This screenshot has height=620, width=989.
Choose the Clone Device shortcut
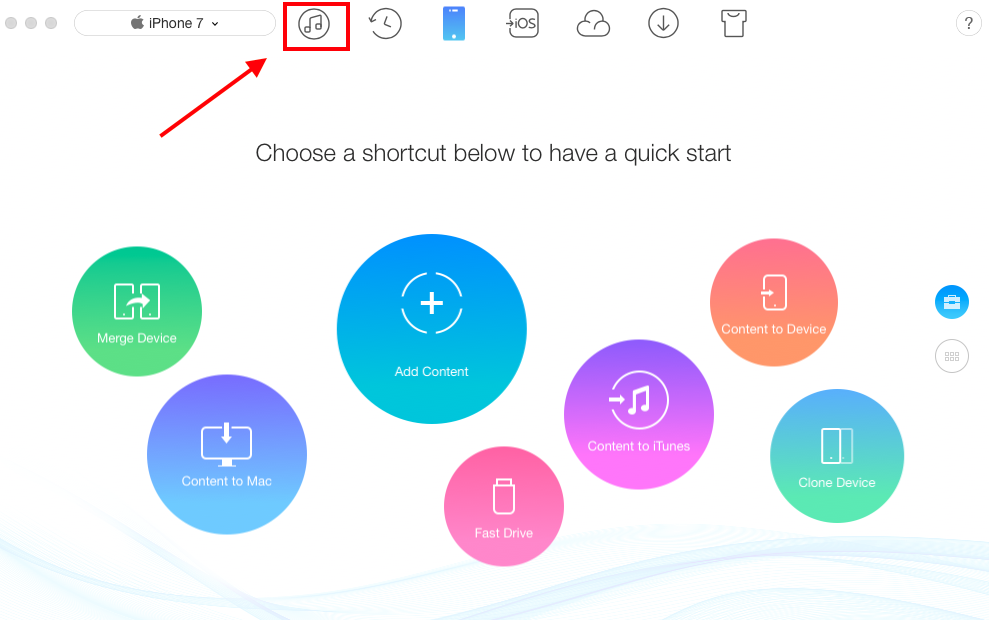[x=837, y=455]
